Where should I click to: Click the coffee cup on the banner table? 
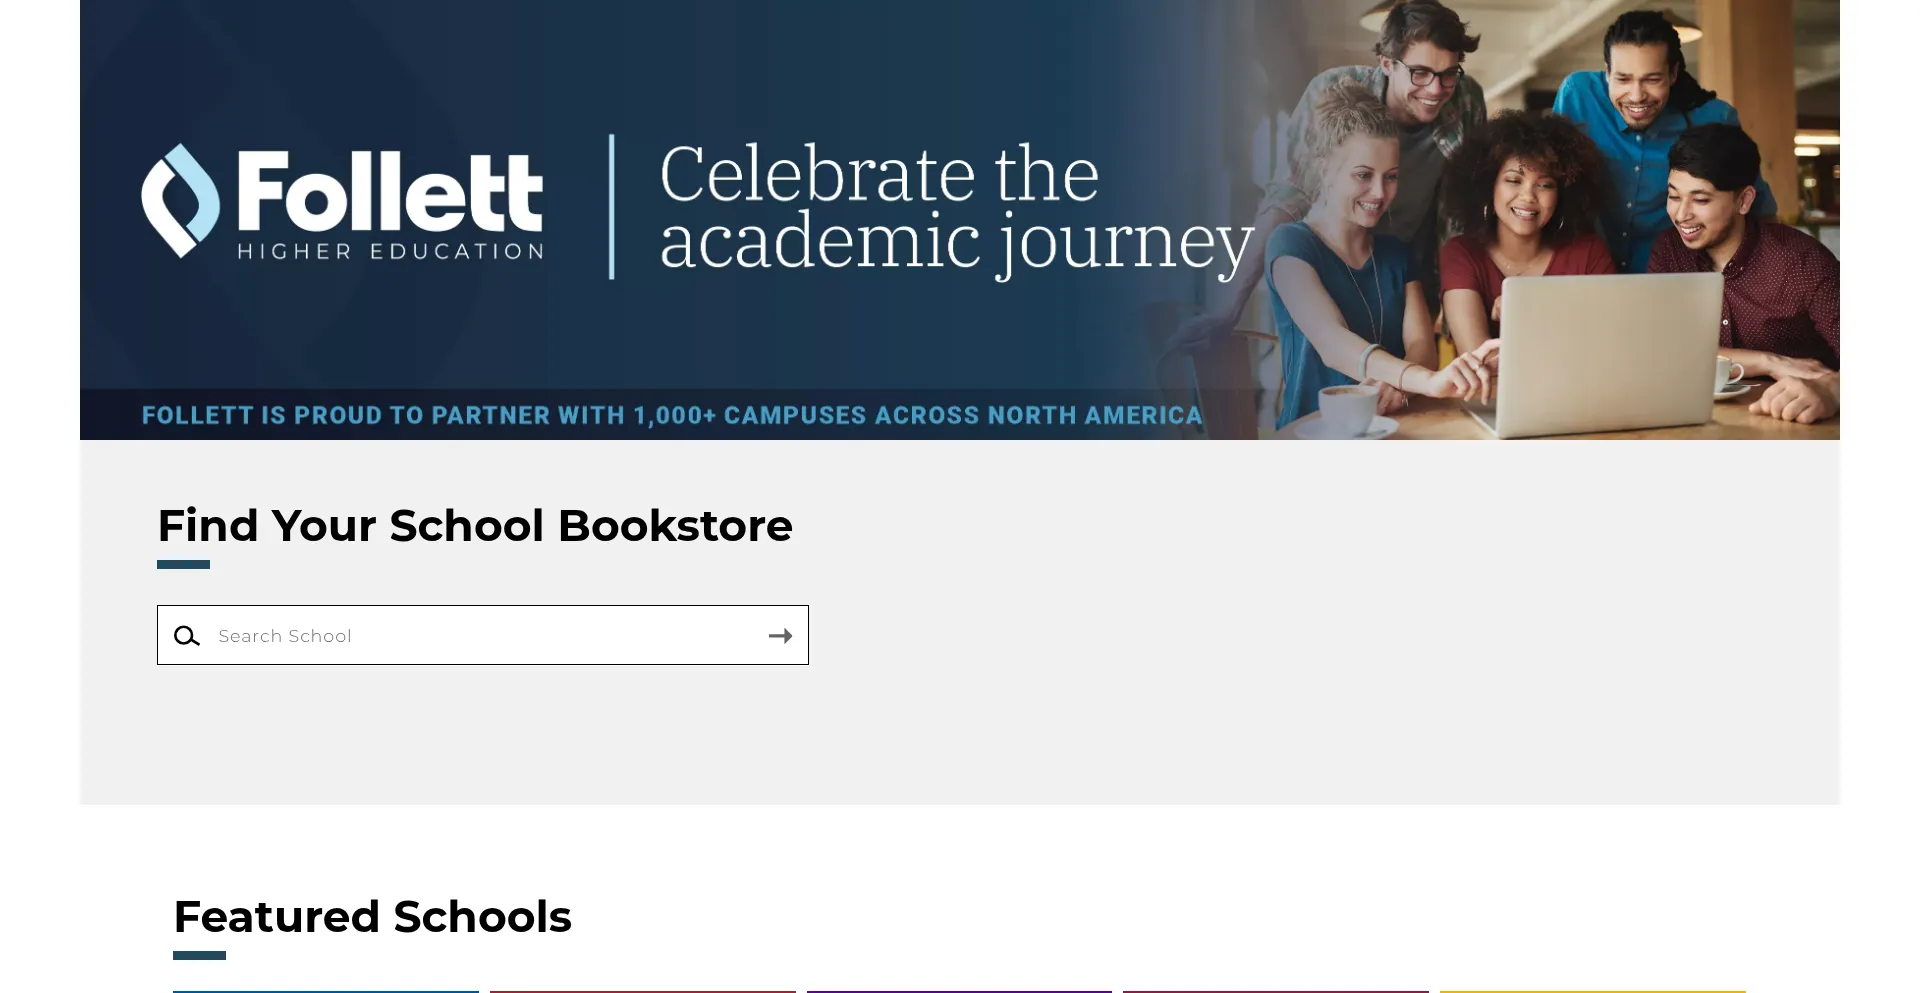(x=1350, y=410)
